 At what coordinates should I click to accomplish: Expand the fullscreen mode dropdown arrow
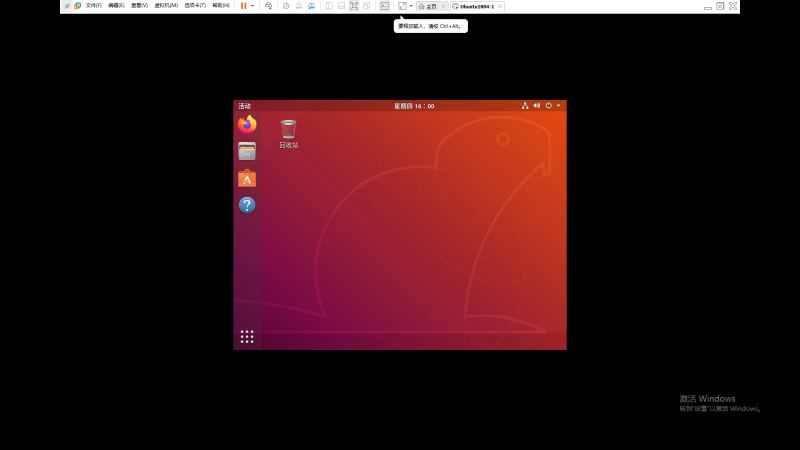coord(411,6)
